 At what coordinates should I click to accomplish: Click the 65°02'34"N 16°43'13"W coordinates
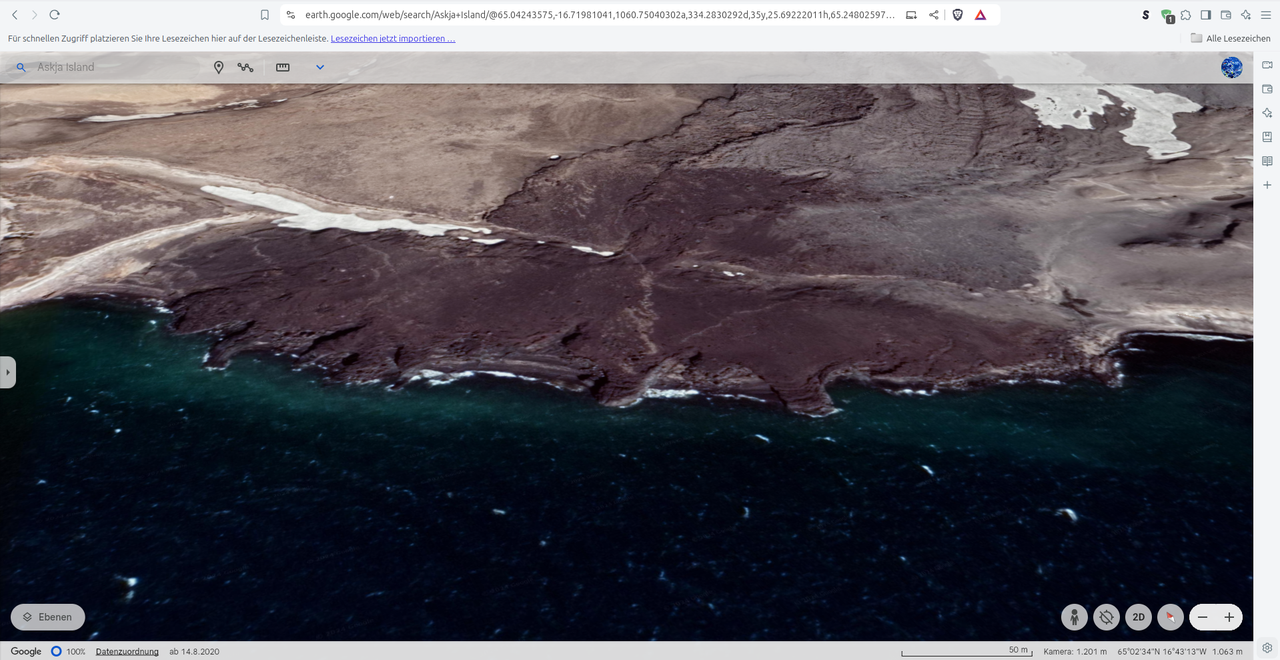click(x=1163, y=651)
